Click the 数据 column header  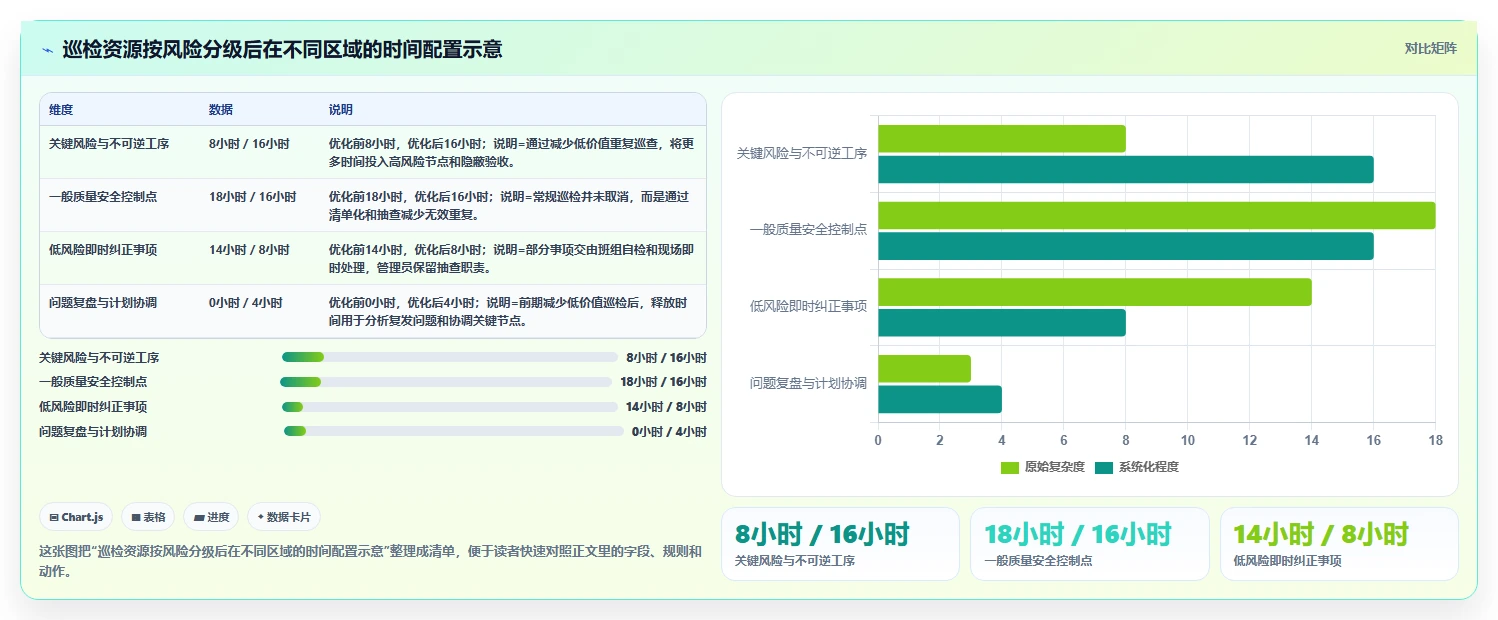point(221,110)
